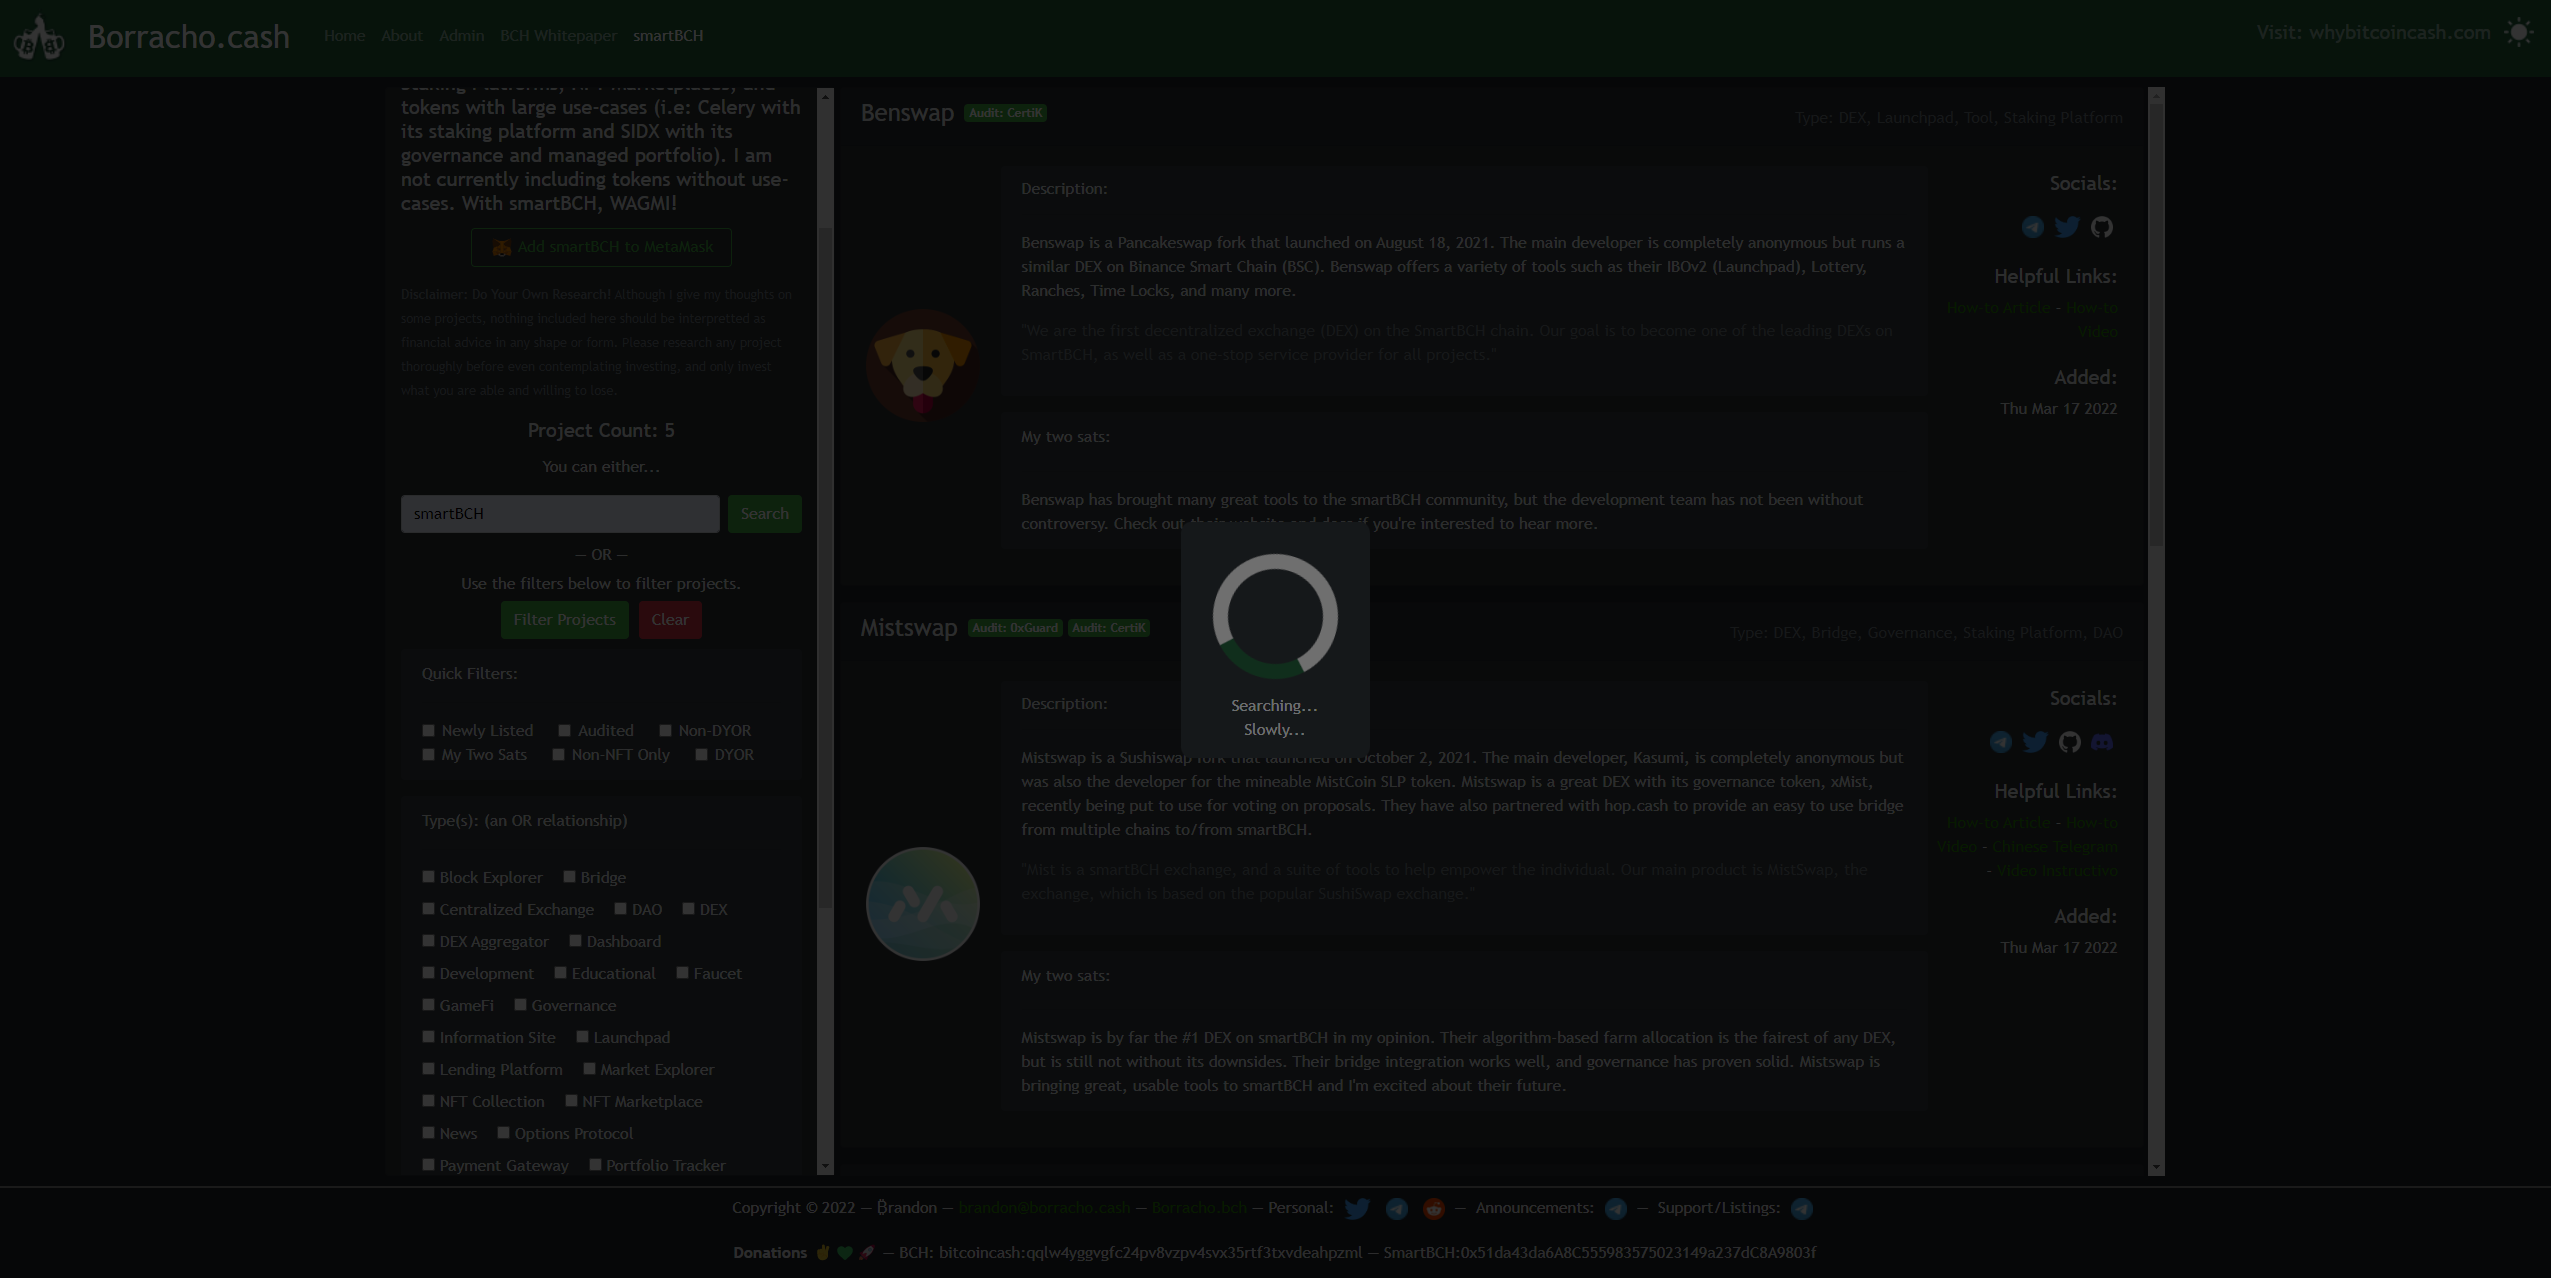Click Benswap's Audit: CertiK badge

(x=1005, y=113)
